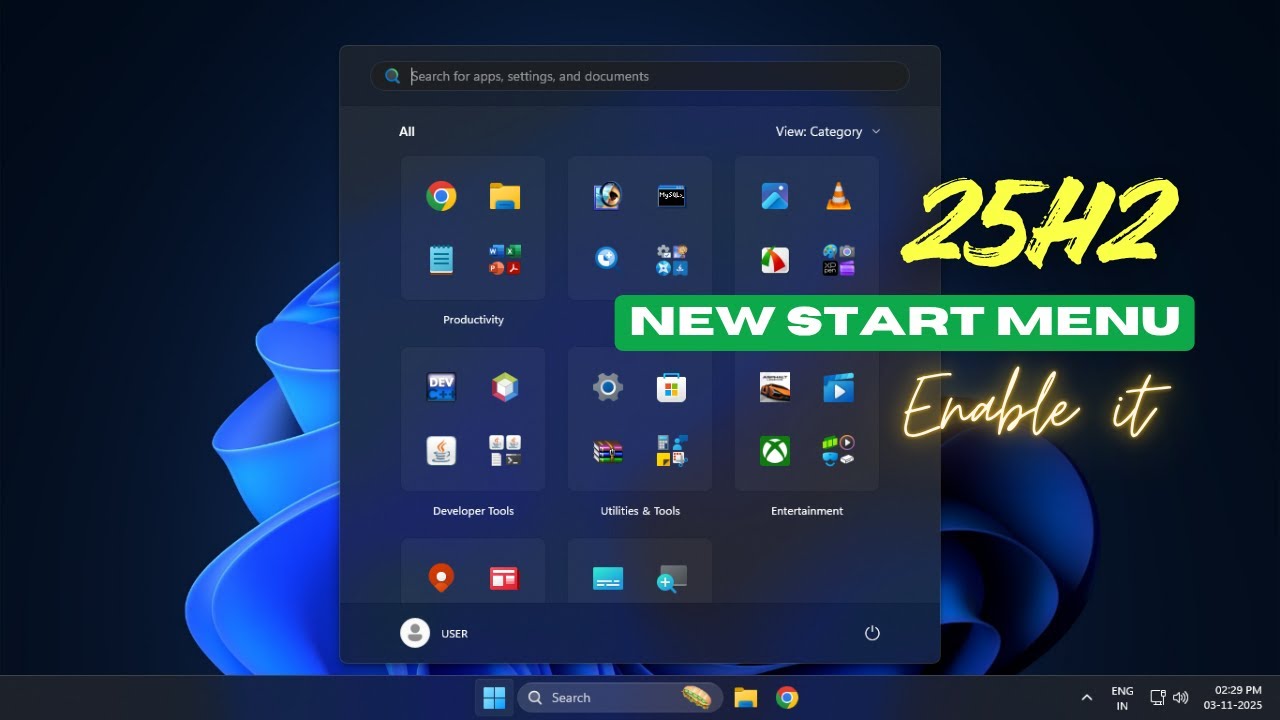Viewport: 1280px width, 720px height.
Task: Open the Magnifier app icon
Action: coord(671,578)
